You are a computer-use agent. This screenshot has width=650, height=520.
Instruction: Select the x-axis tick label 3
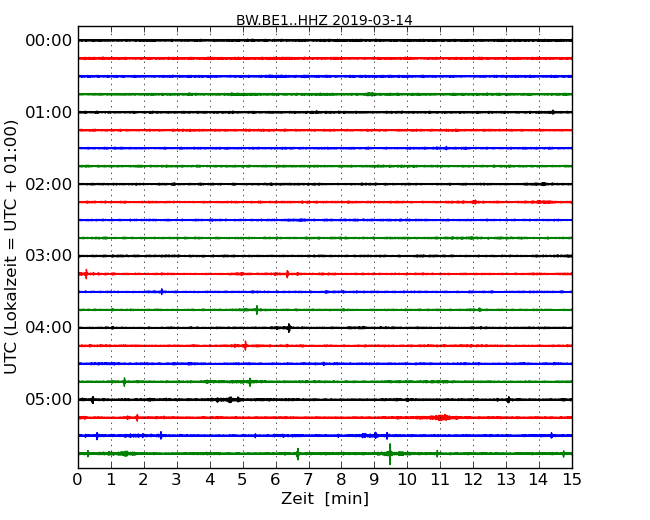(177, 480)
